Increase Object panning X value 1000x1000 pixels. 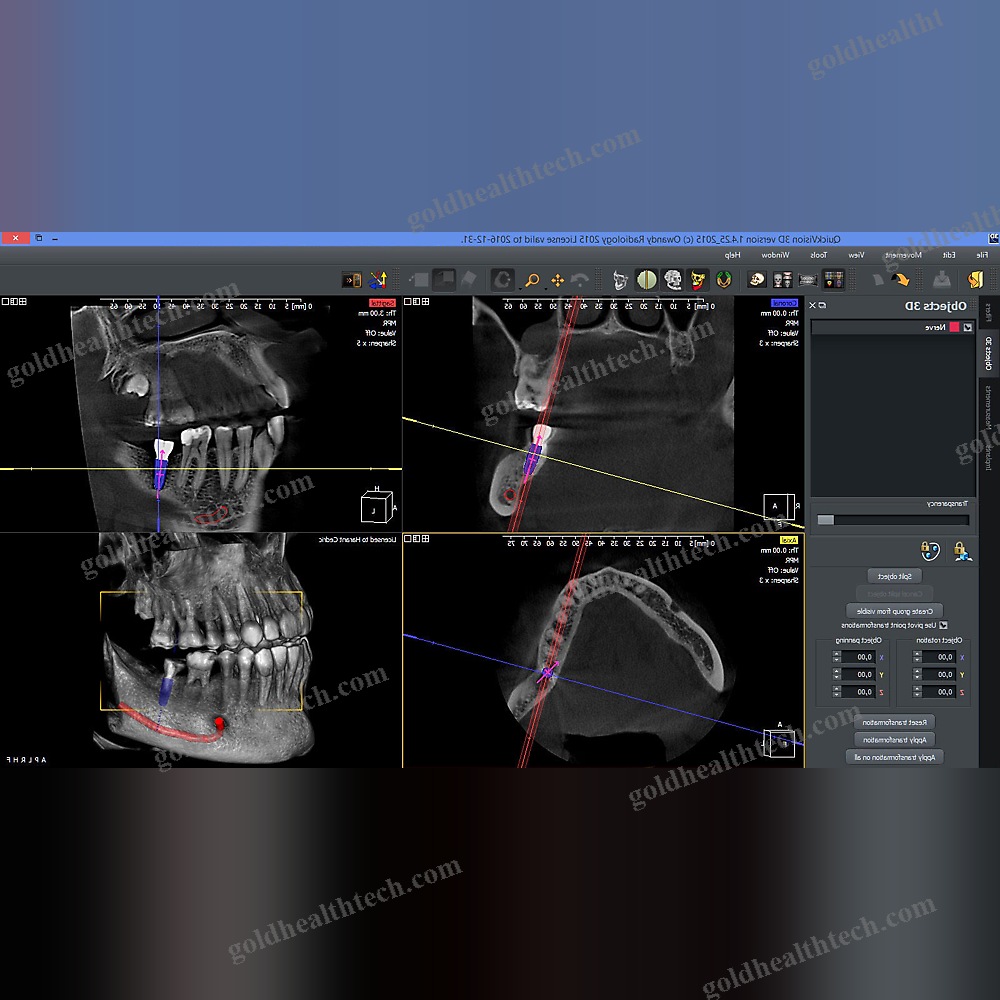pyautogui.click(x=837, y=654)
